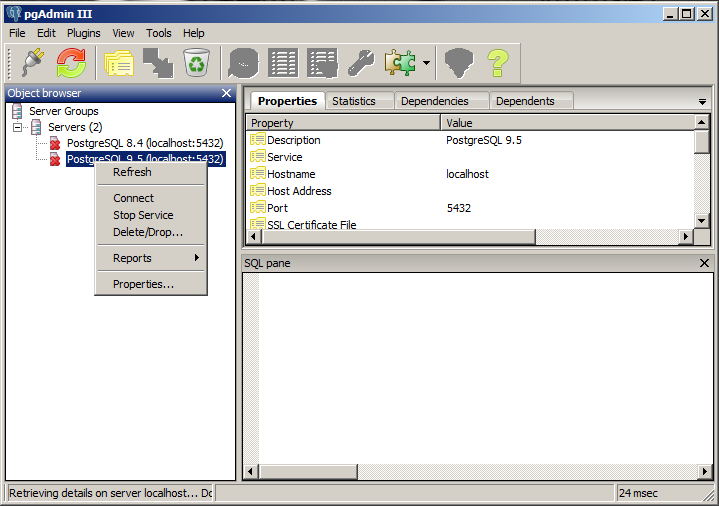Open the Edit menu
Viewport: 719px width, 506px height.
point(46,33)
